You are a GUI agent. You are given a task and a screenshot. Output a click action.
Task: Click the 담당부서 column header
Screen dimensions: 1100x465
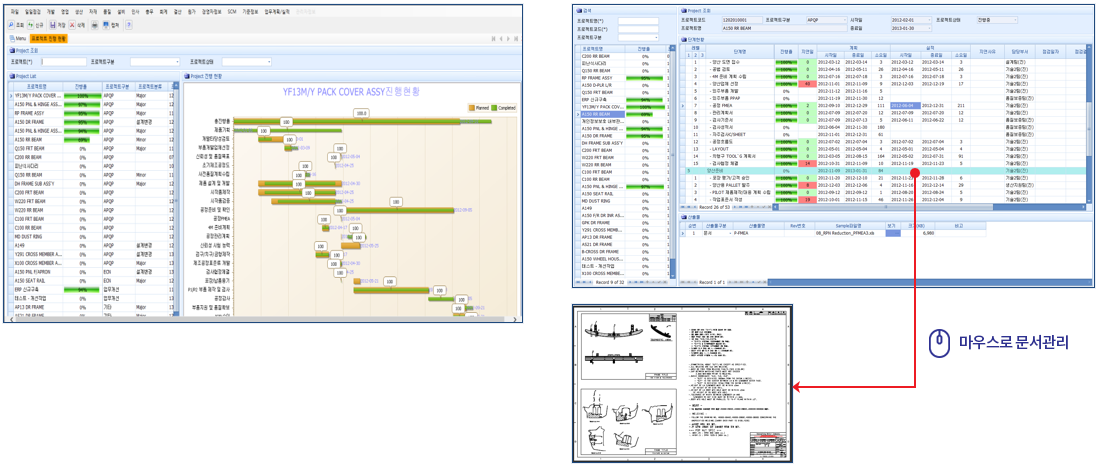tap(1019, 51)
